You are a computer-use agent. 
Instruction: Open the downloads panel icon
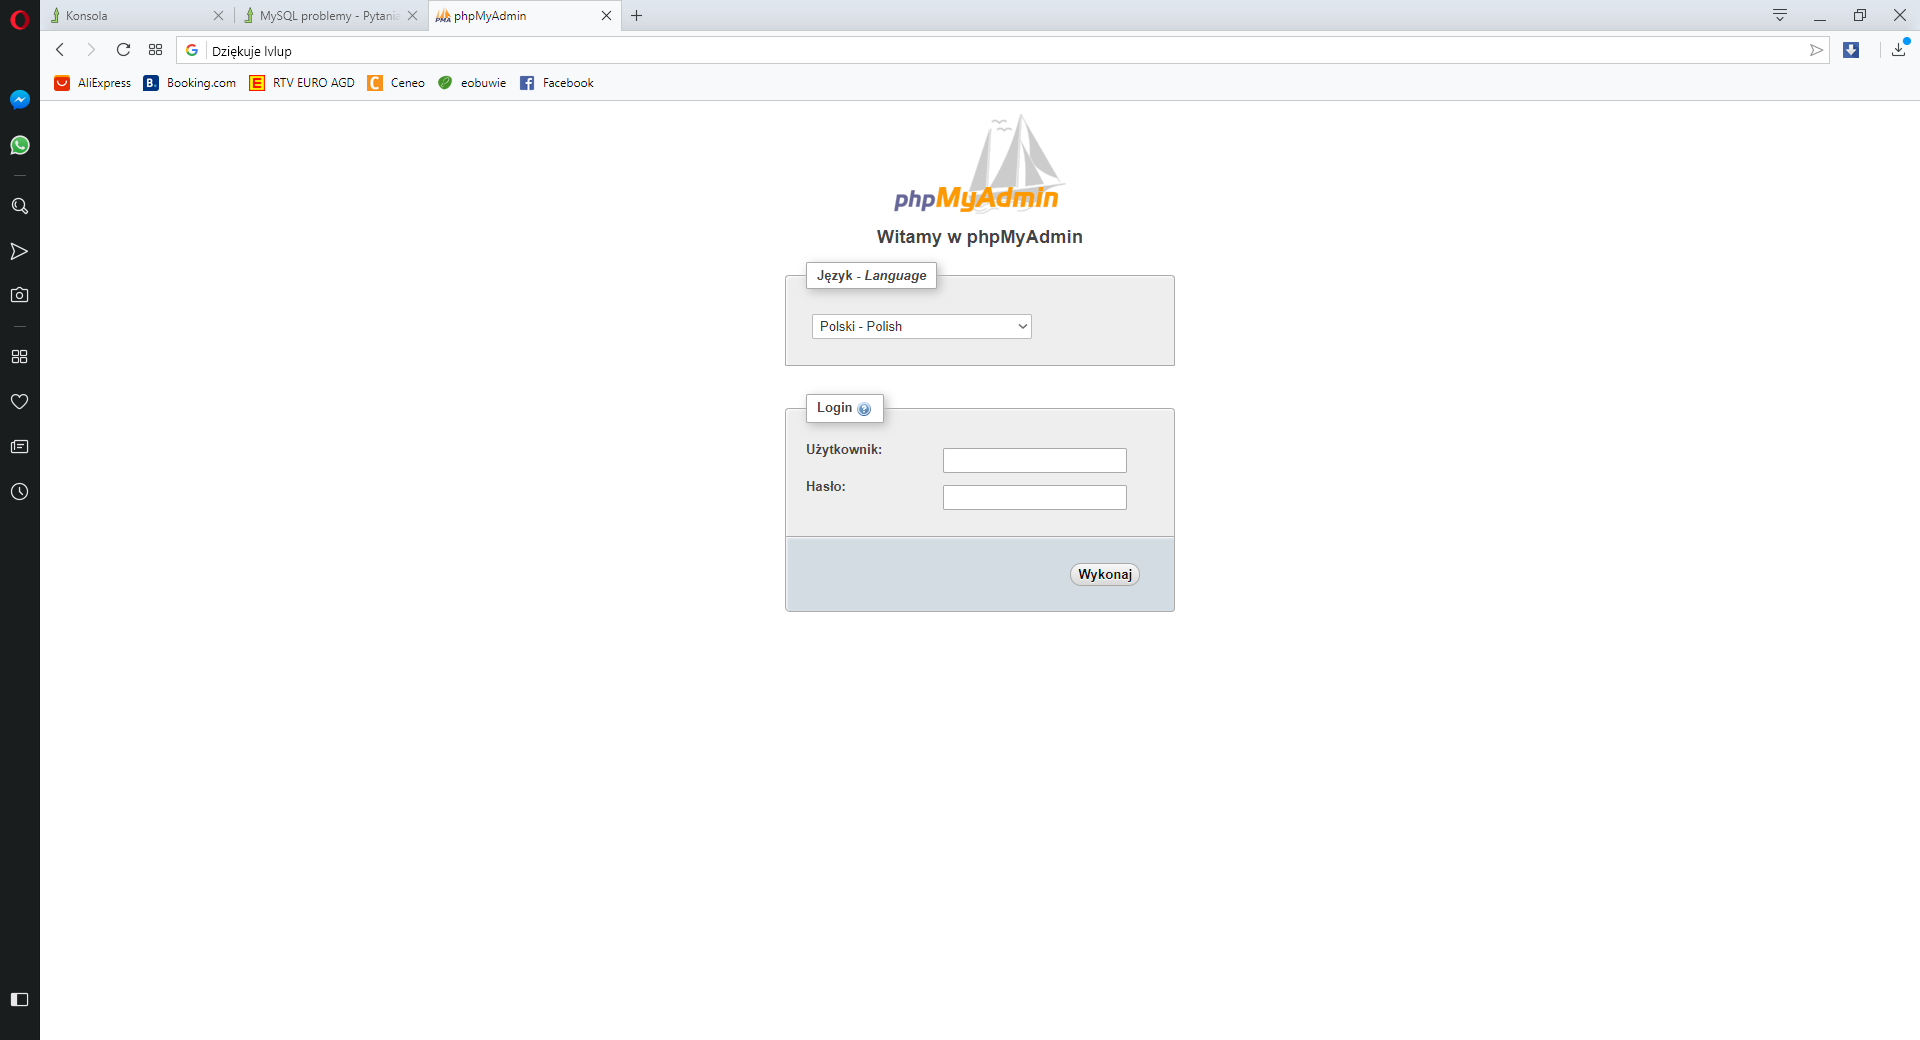pyautogui.click(x=1898, y=50)
